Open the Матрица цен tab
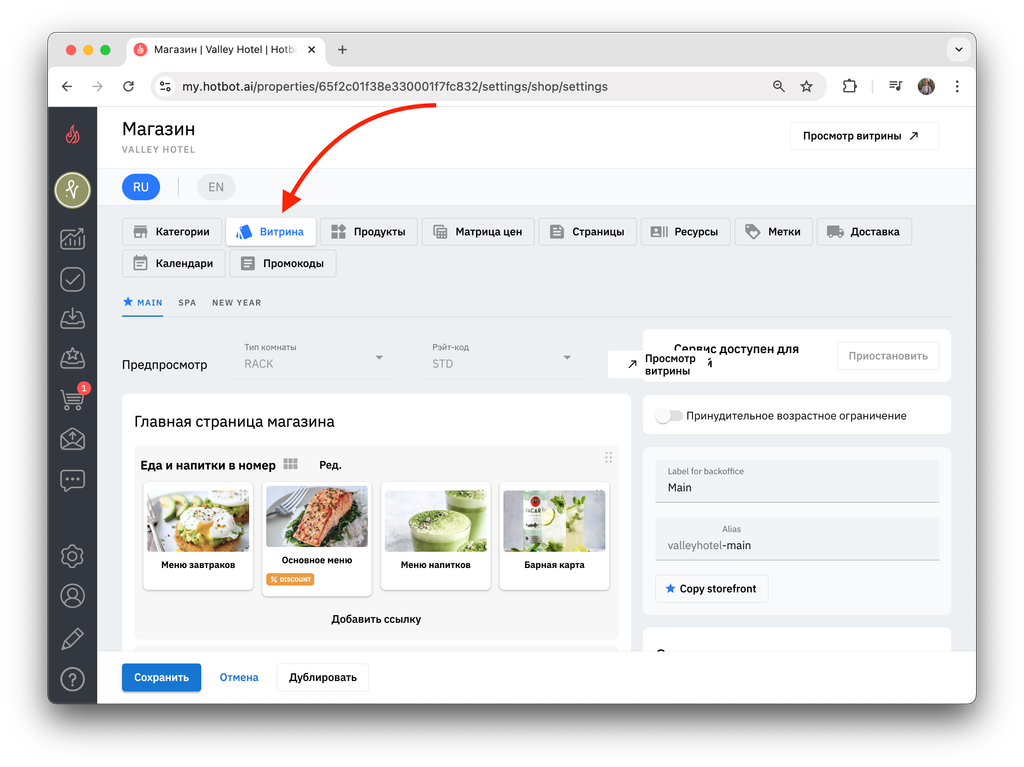This screenshot has height=767, width=1024. point(478,232)
